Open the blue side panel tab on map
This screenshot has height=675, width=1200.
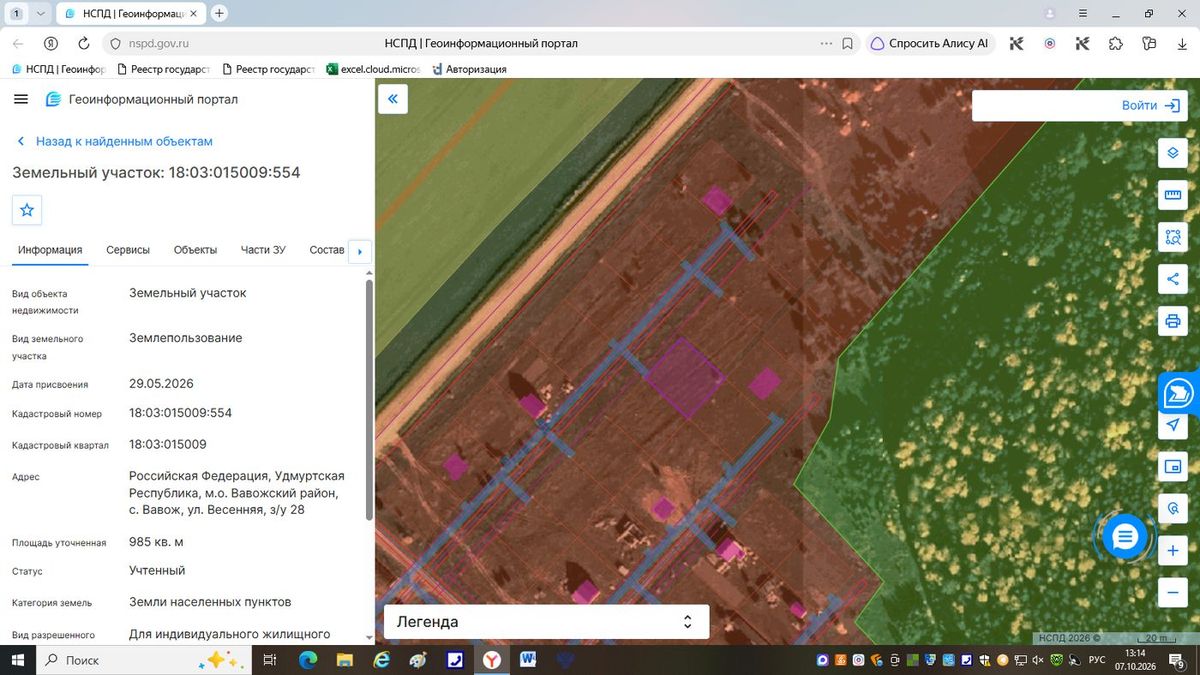(1178, 394)
